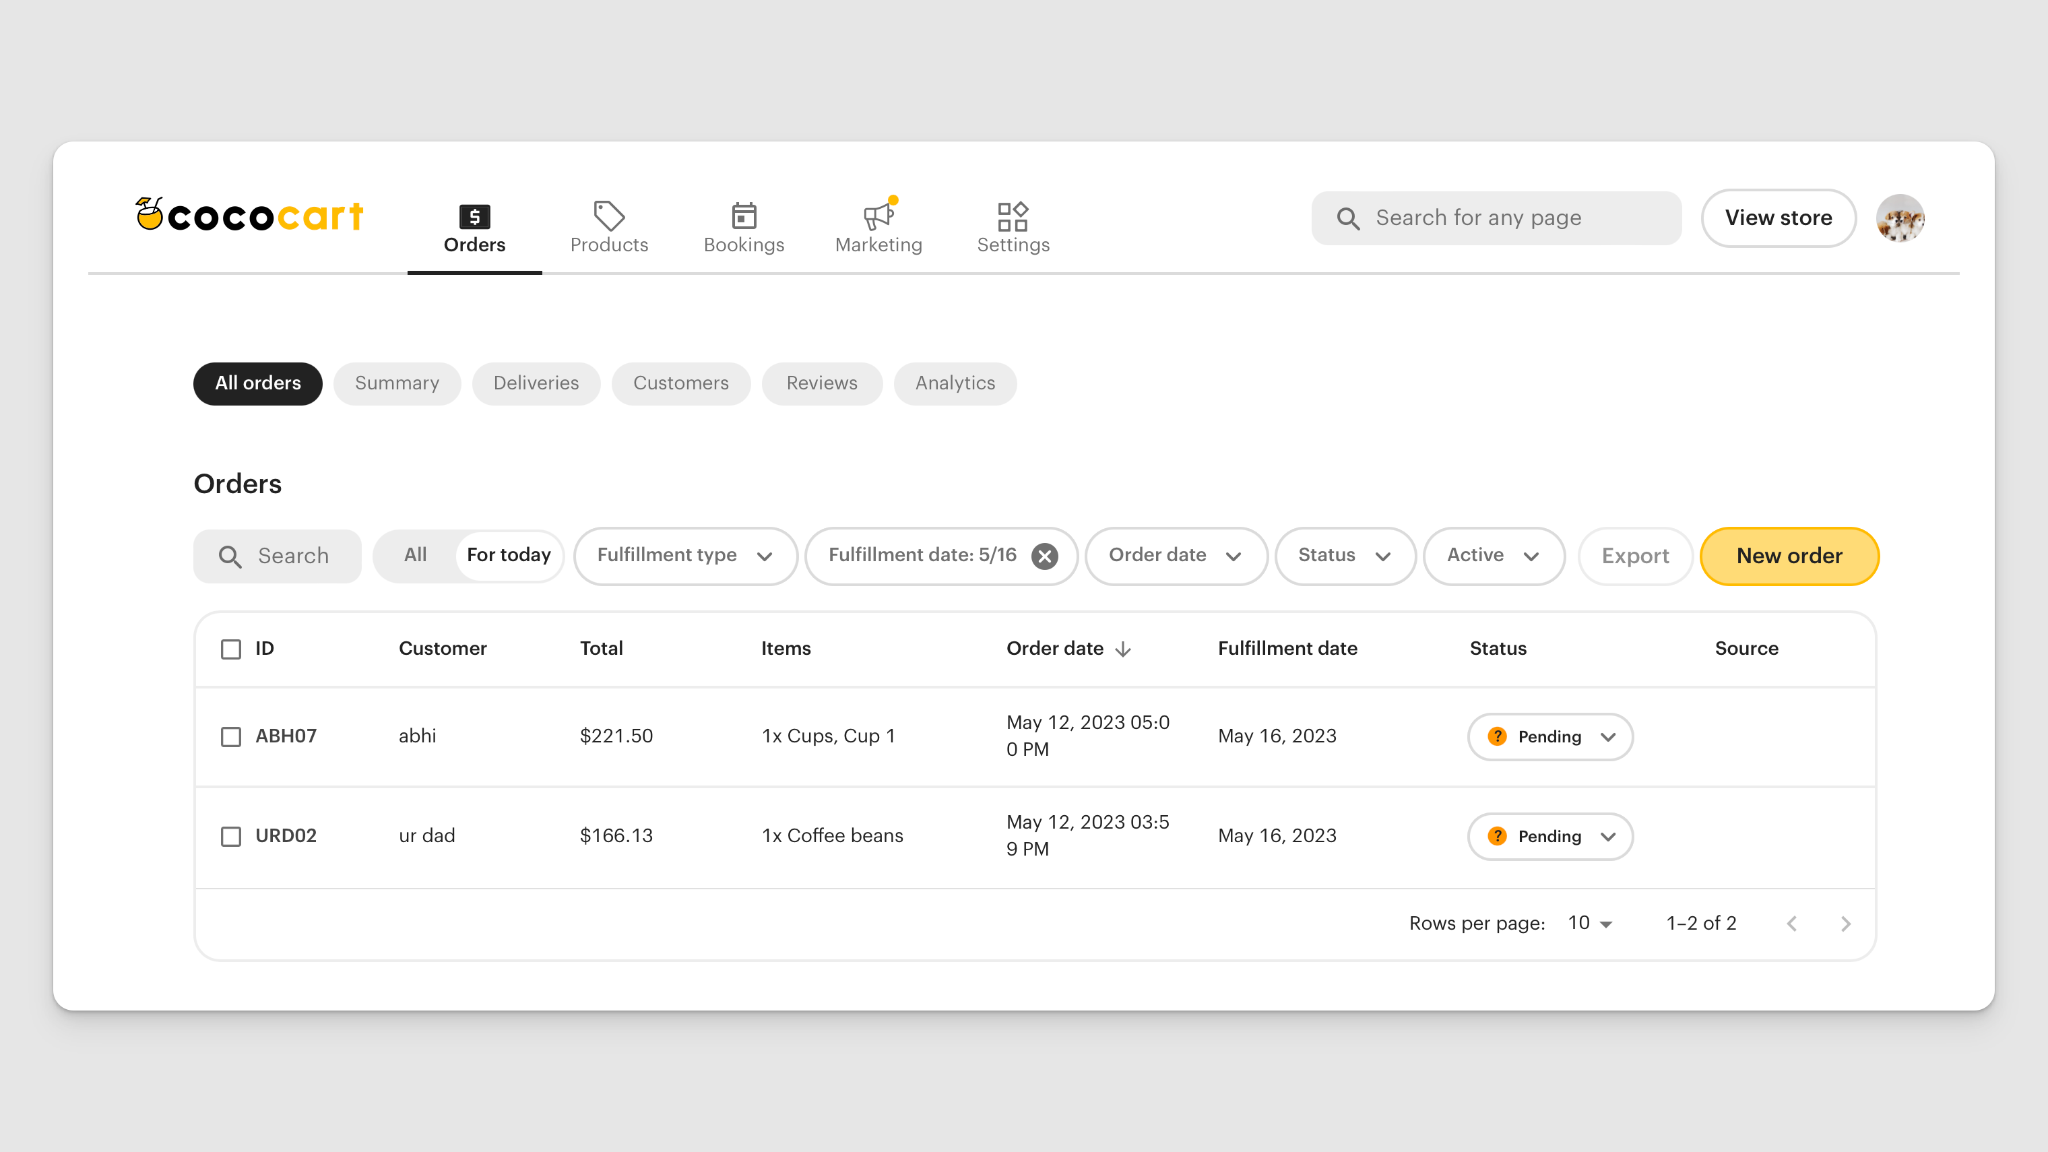Open the Status filter dropdown
Image resolution: width=2048 pixels, height=1152 pixels.
[x=1345, y=556]
